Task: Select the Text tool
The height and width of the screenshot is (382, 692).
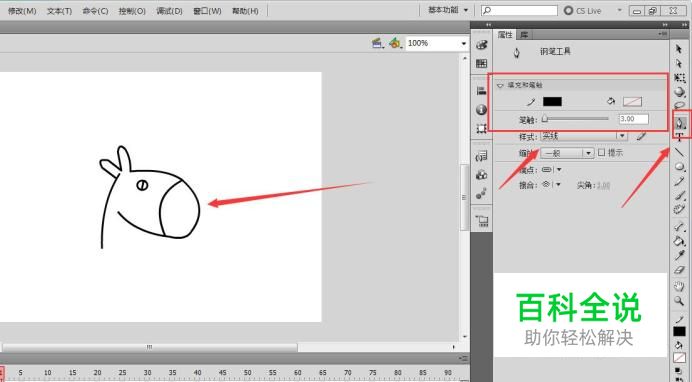Action: [x=680, y=138]
